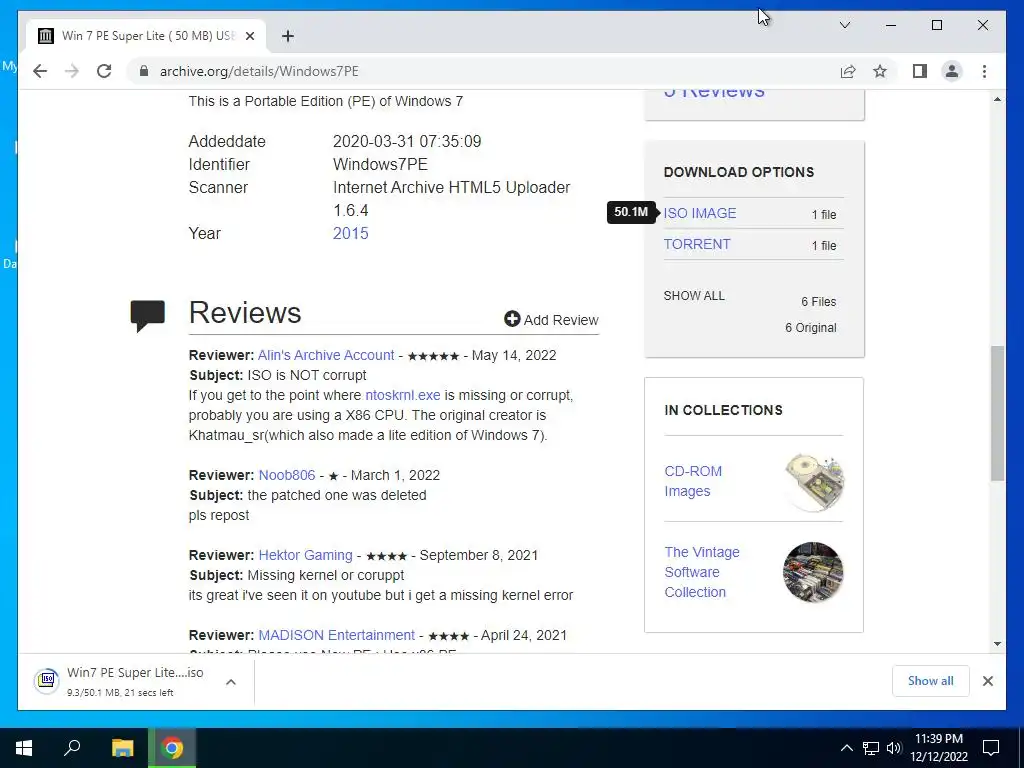Click the page scrollbar thumb
Viewport: 1024px width, 768px height.
(x=997, y=413)
